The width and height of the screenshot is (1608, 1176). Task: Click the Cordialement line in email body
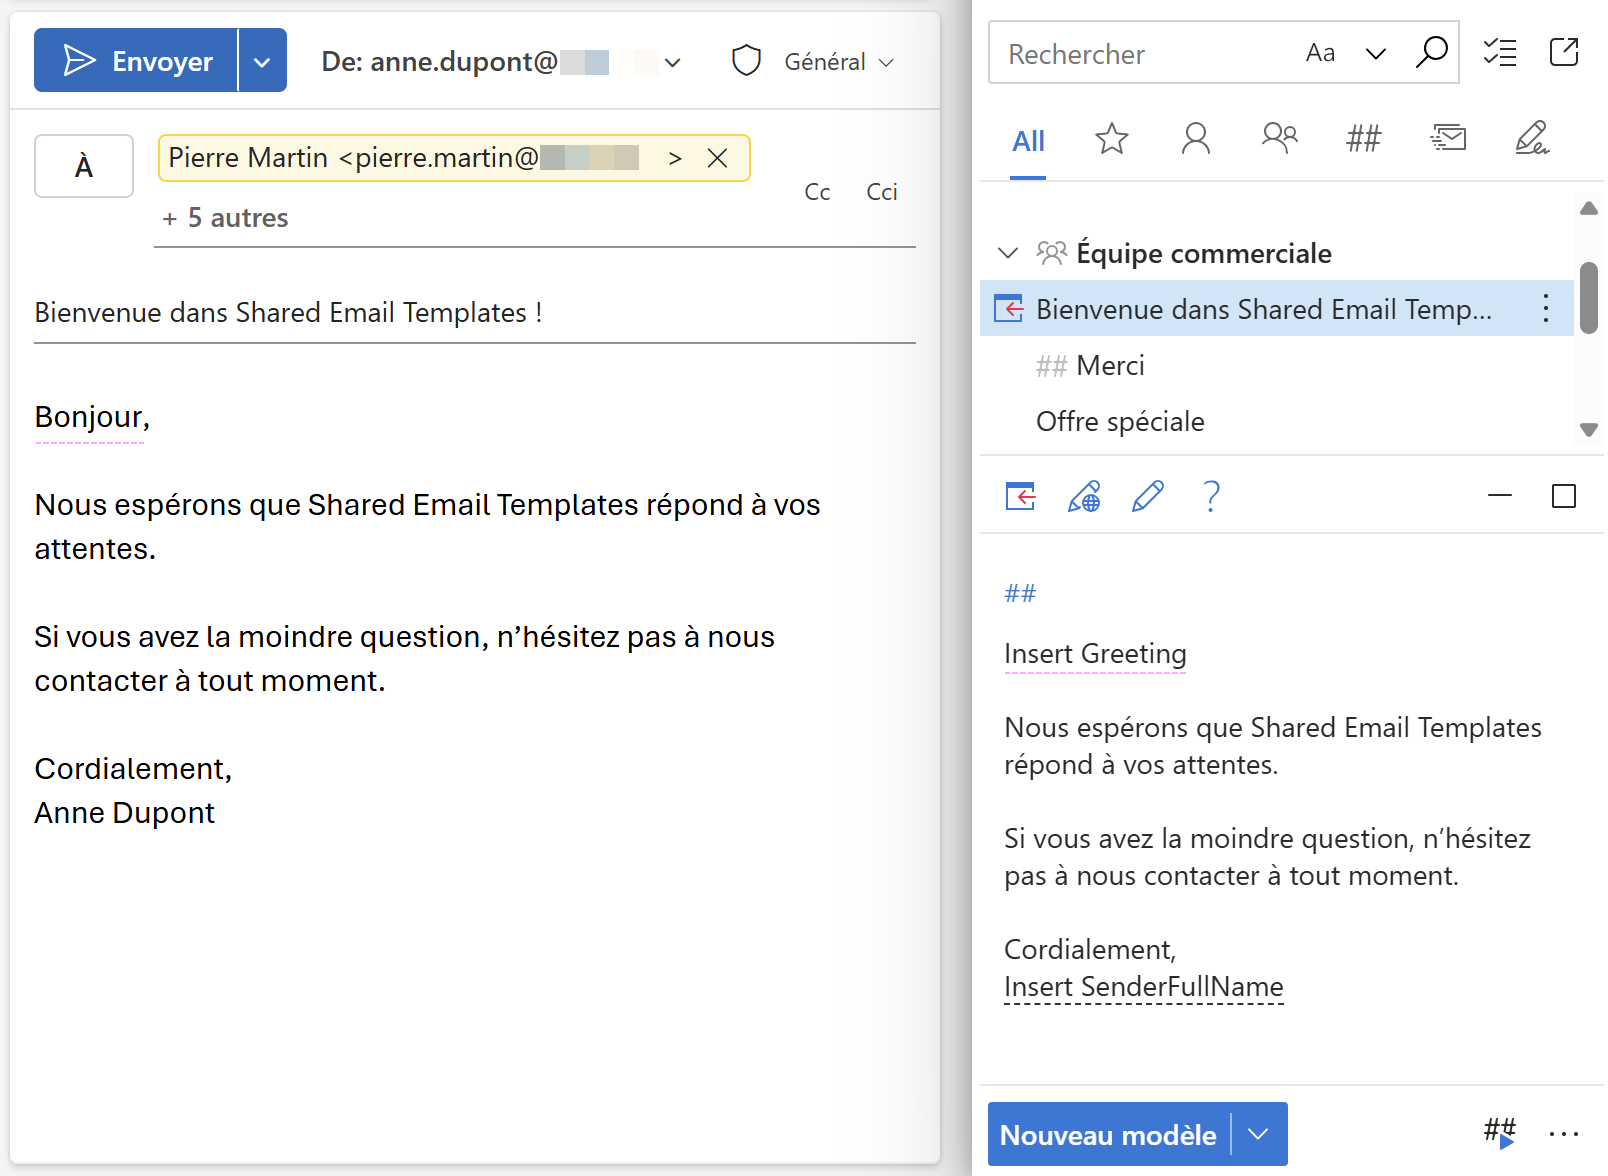point(133,769)
